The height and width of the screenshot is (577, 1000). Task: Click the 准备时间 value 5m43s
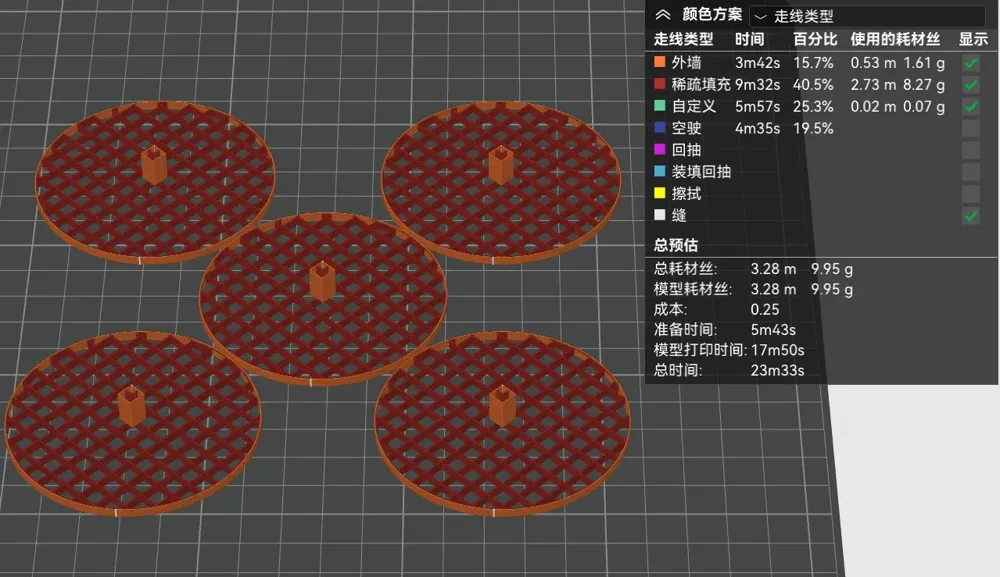(773, 330)
